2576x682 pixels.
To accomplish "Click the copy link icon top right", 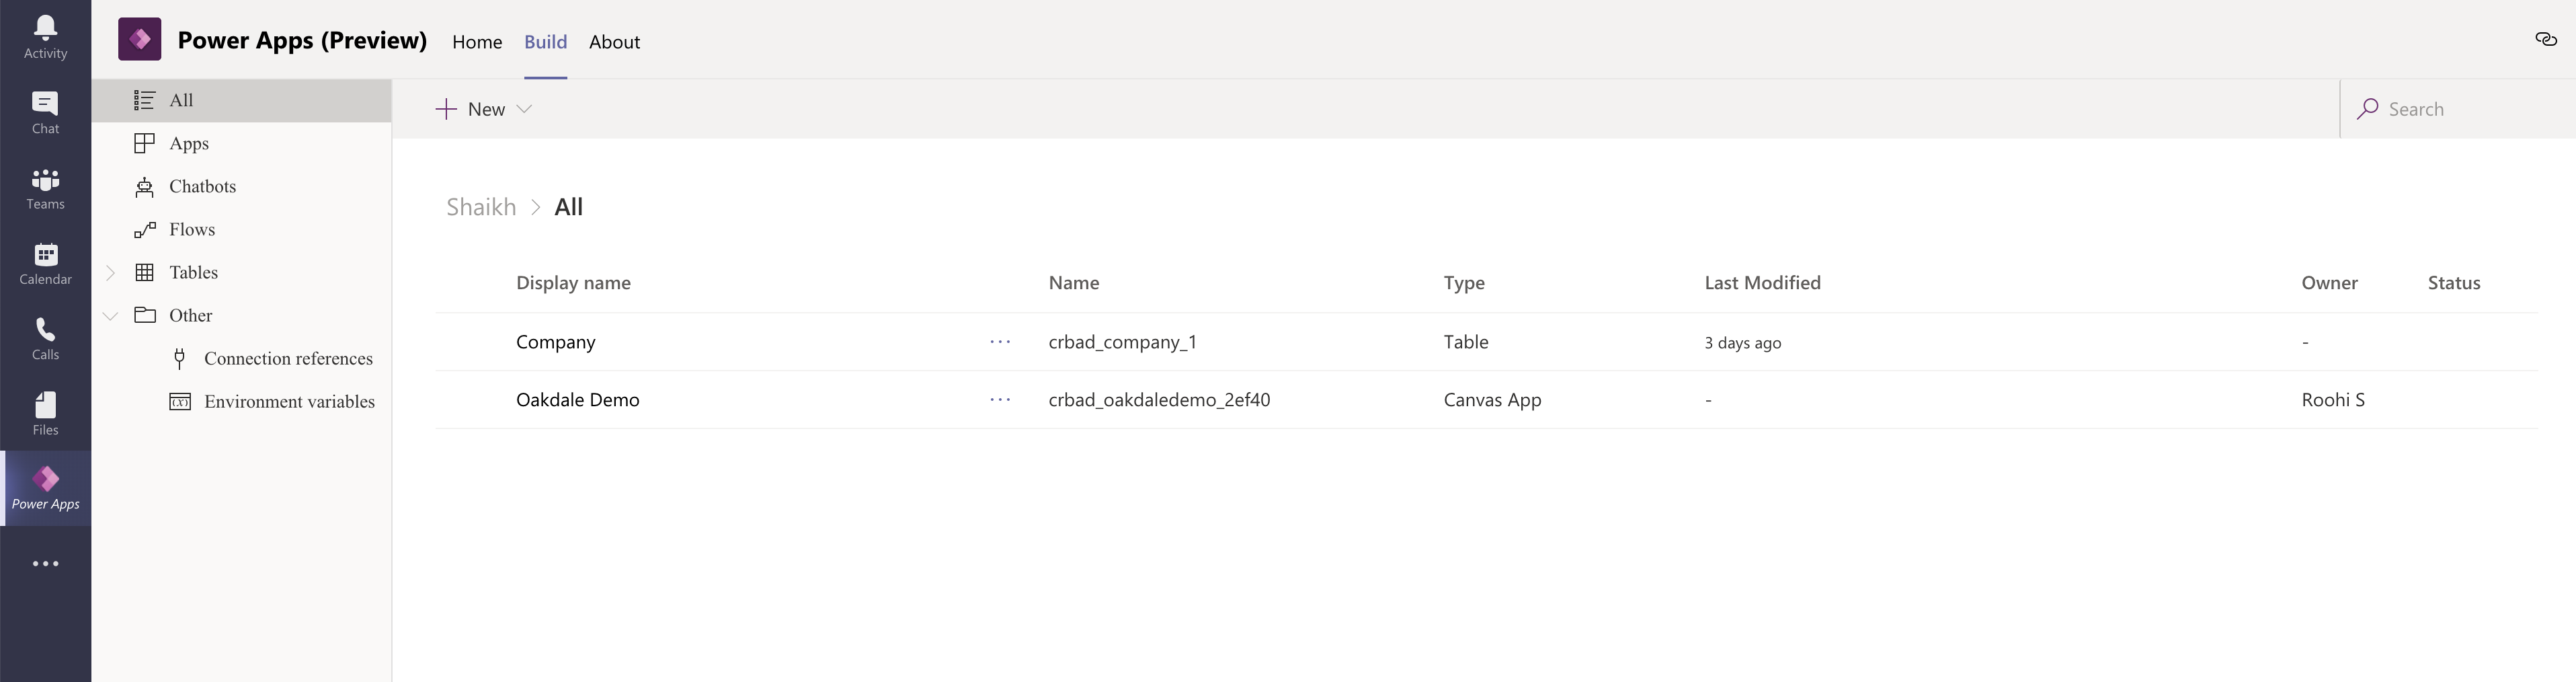I will tap(2546, 39).
